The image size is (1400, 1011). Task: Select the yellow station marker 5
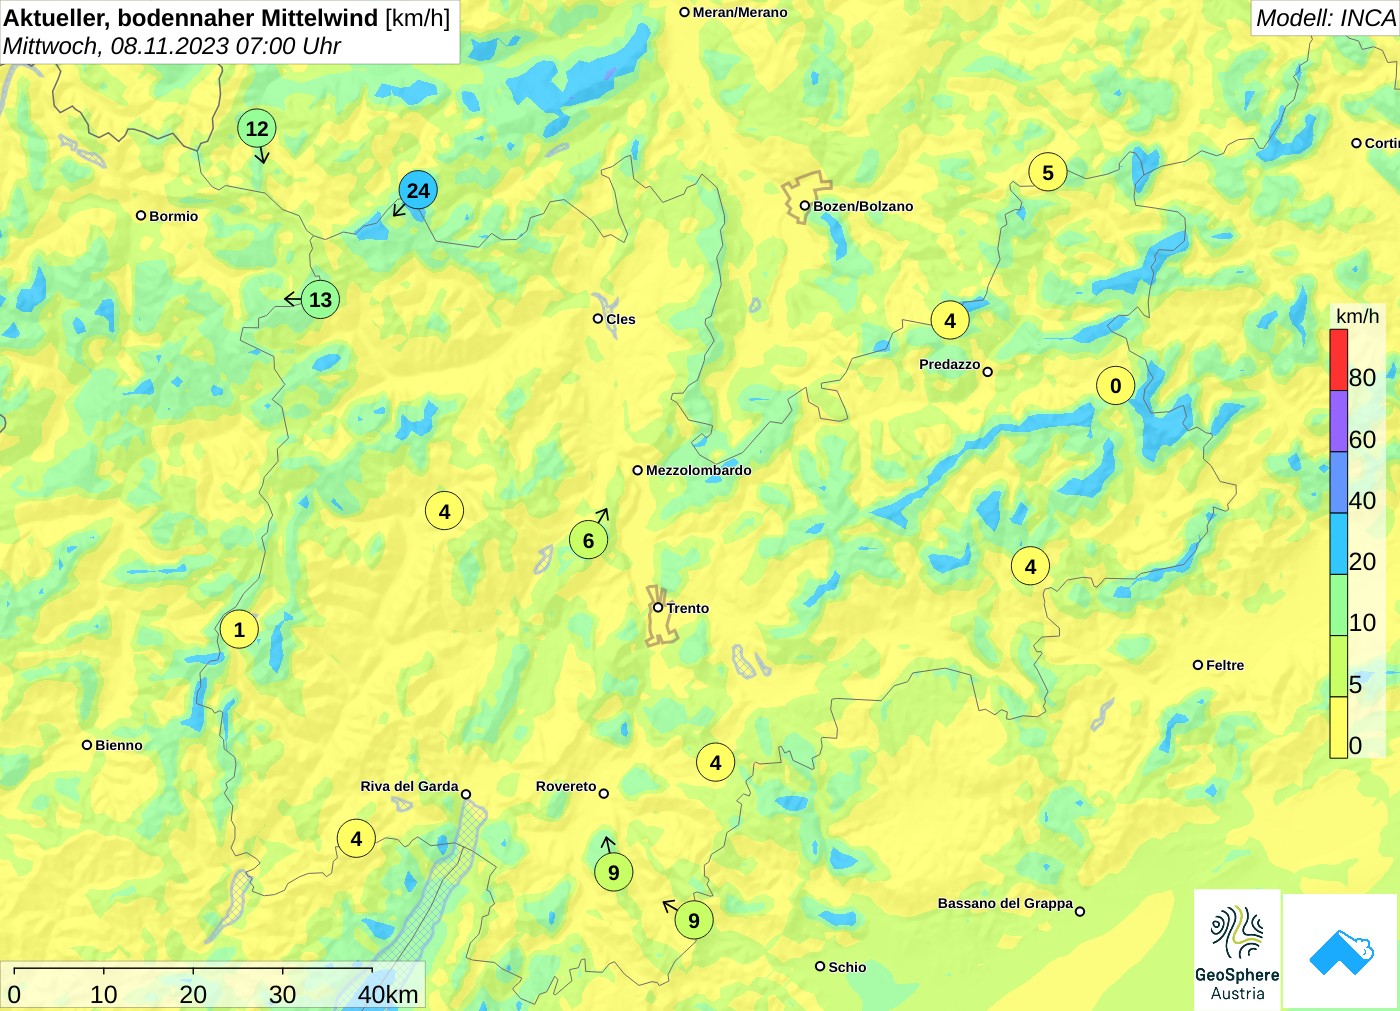tap(1048, 172)
